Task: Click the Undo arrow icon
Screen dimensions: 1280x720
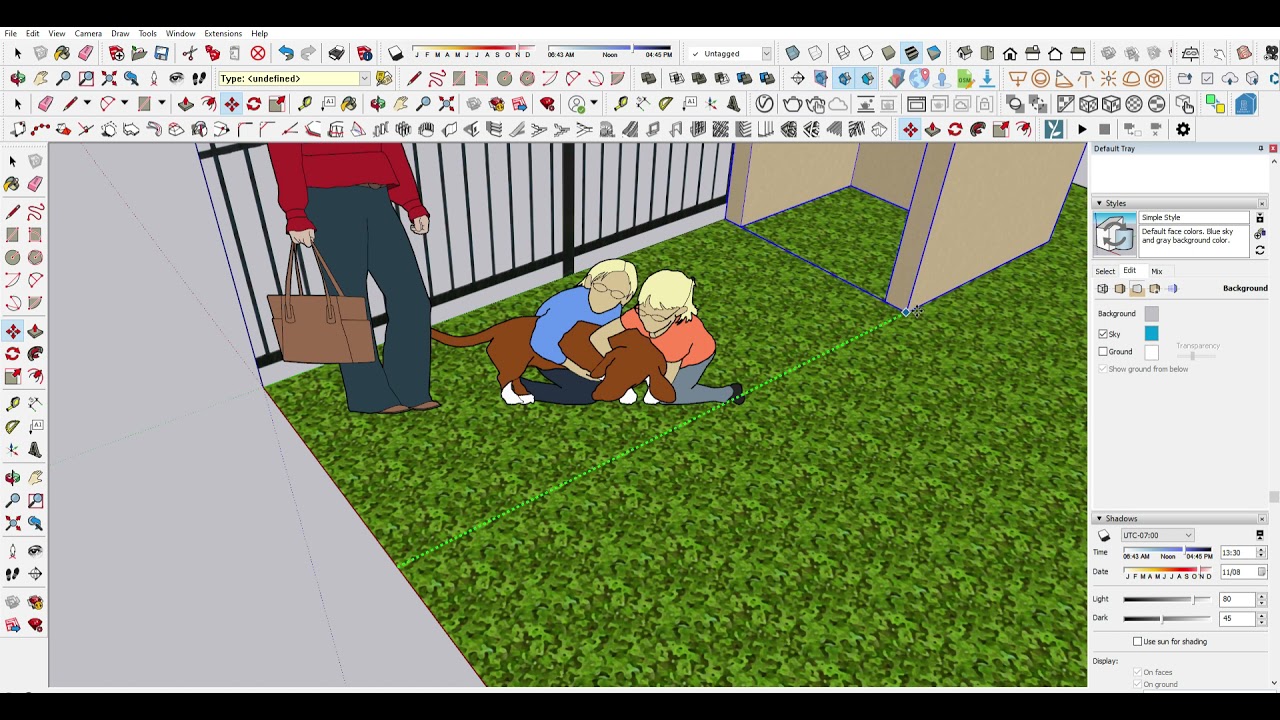Action: pos(286,53)
